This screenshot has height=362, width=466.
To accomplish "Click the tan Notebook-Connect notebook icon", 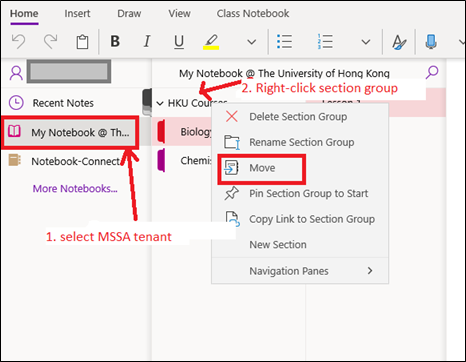I will pyautogui.click(x=15, y=160).
